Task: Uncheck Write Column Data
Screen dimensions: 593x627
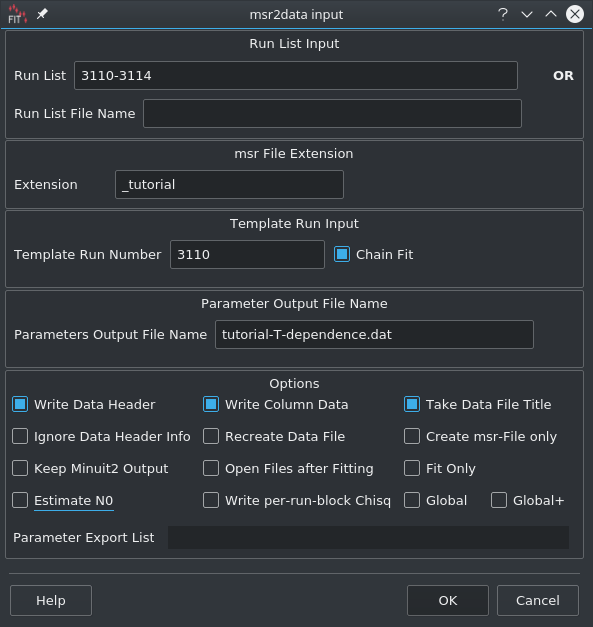Action: (x=211, y=404)
